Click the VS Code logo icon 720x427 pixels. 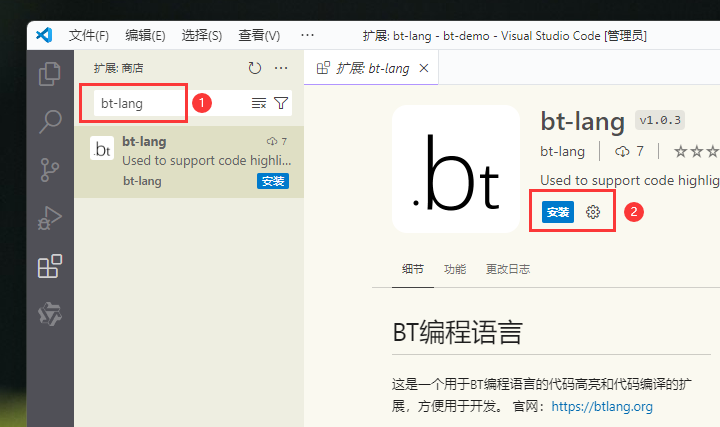pos(44,35)
